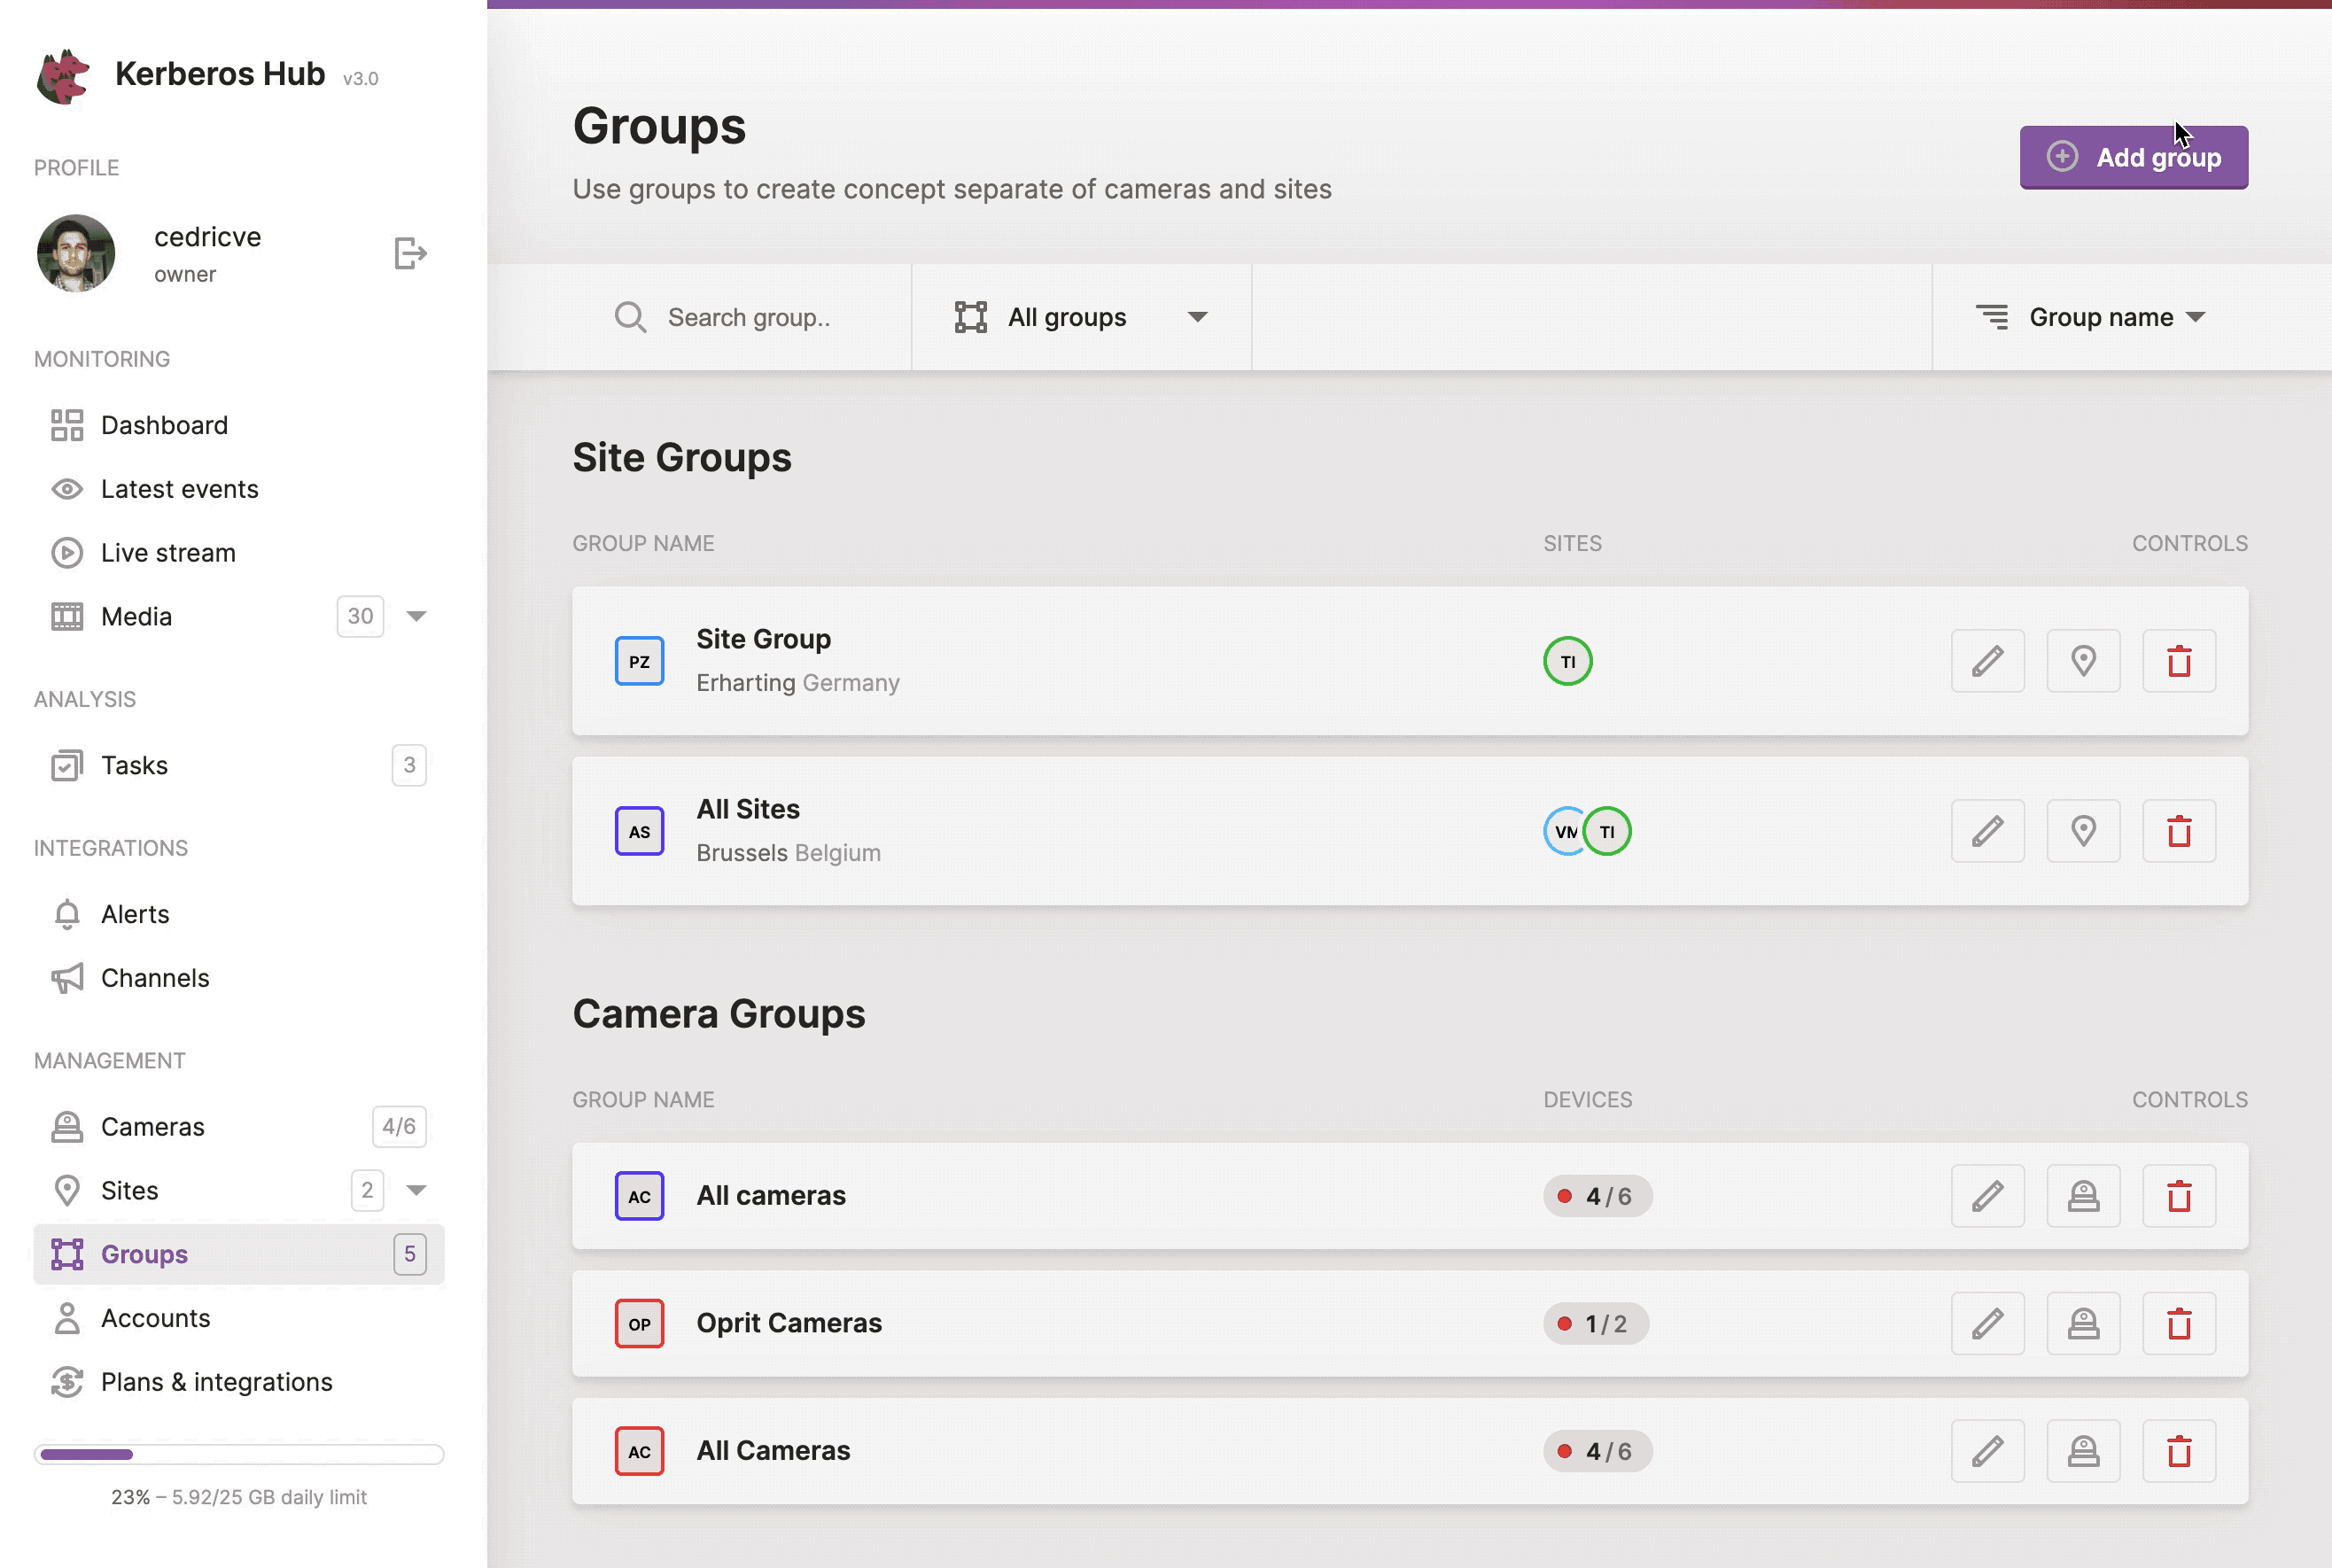Delete the All Sites group

(2180, 831)
